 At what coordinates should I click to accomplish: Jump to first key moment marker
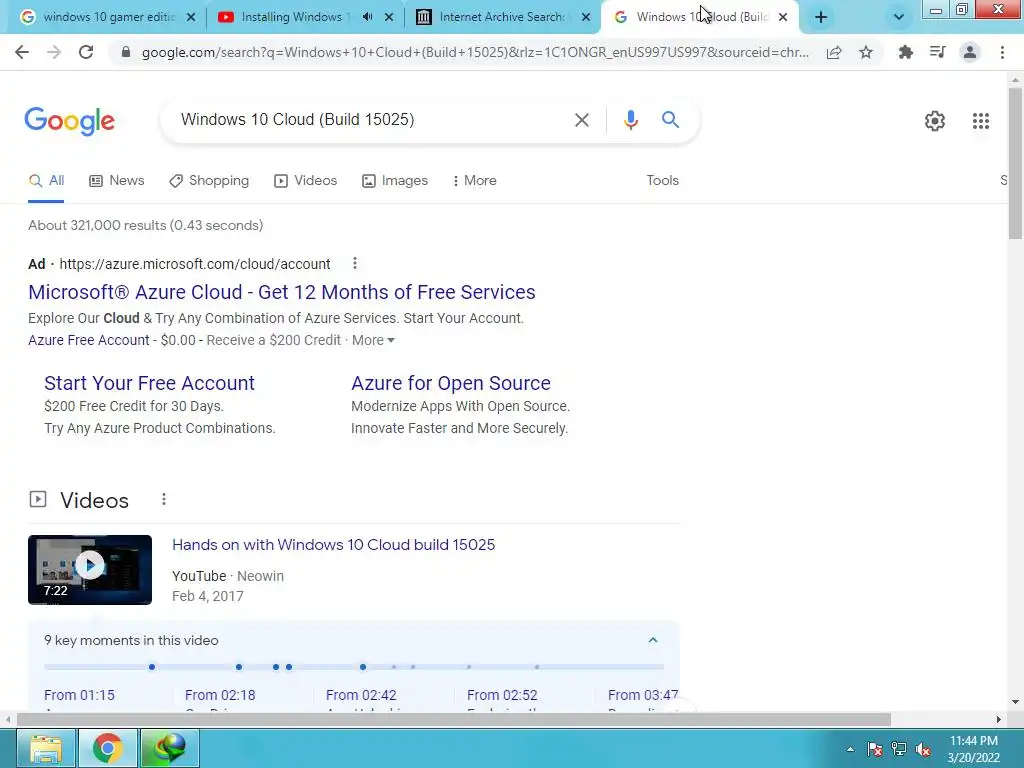(152, 667)
